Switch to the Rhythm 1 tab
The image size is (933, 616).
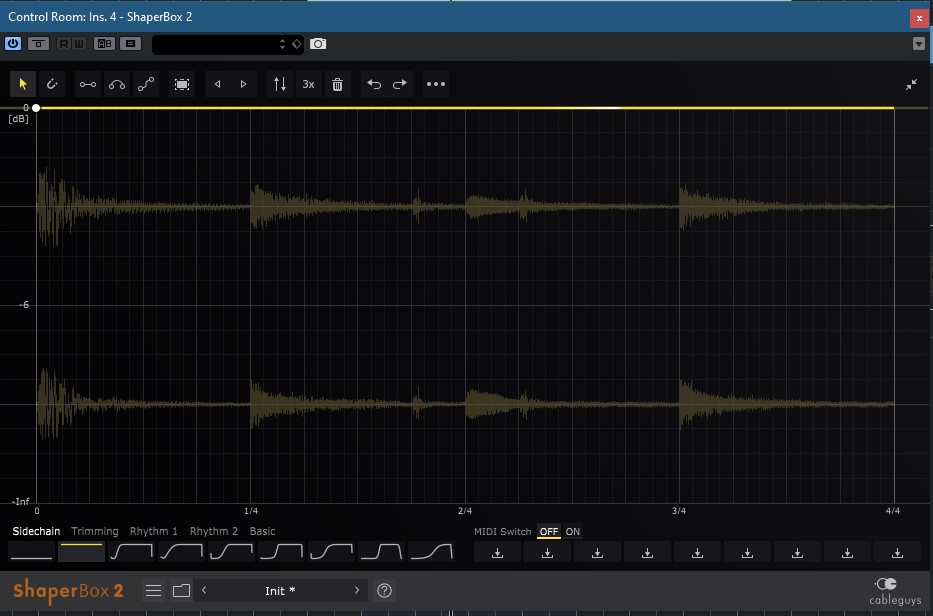(x=154, y=531)
